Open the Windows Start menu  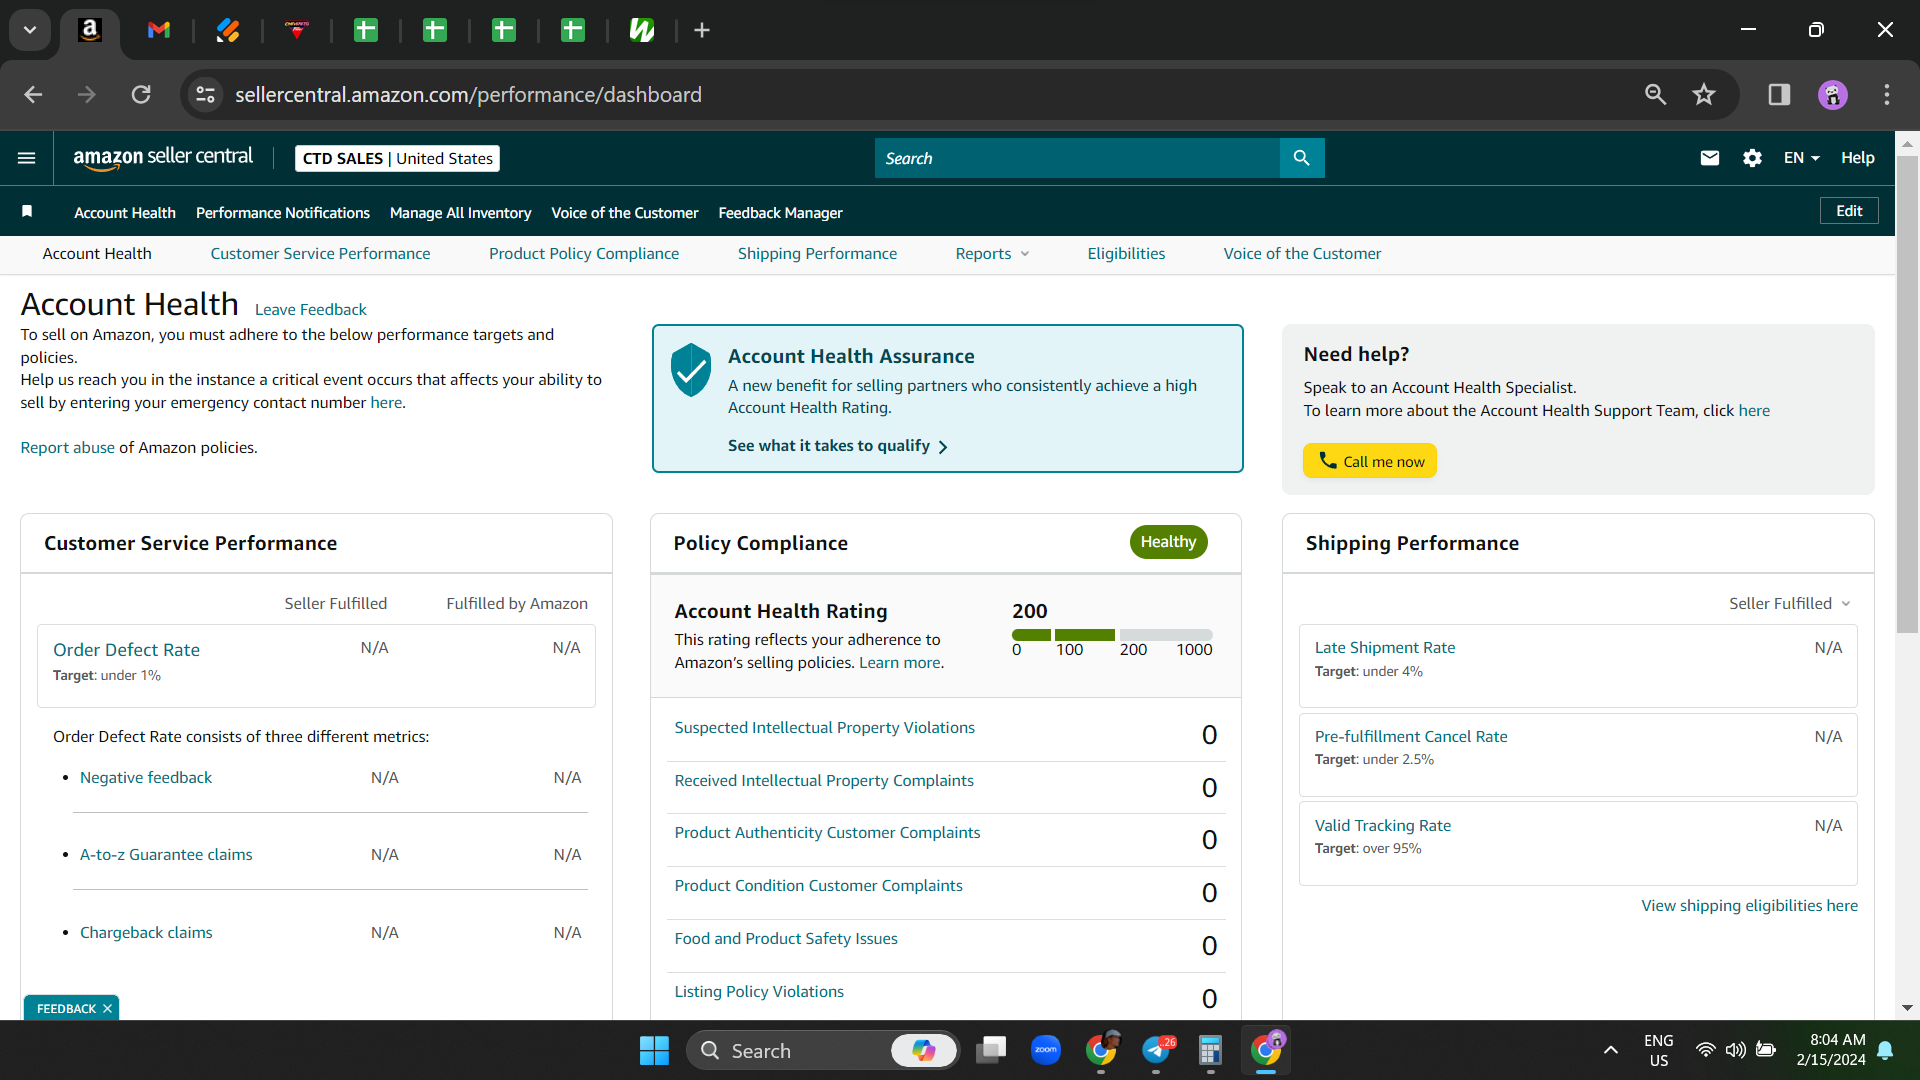[654, 1050]
